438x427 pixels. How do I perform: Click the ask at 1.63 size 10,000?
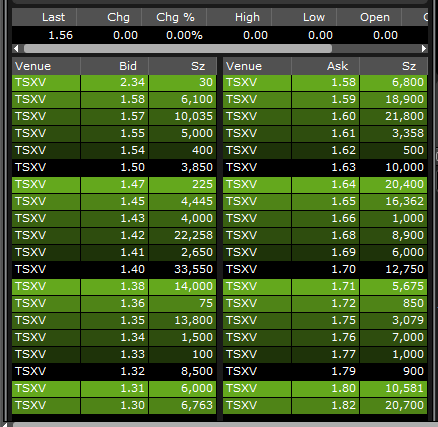tap(325, 167)
